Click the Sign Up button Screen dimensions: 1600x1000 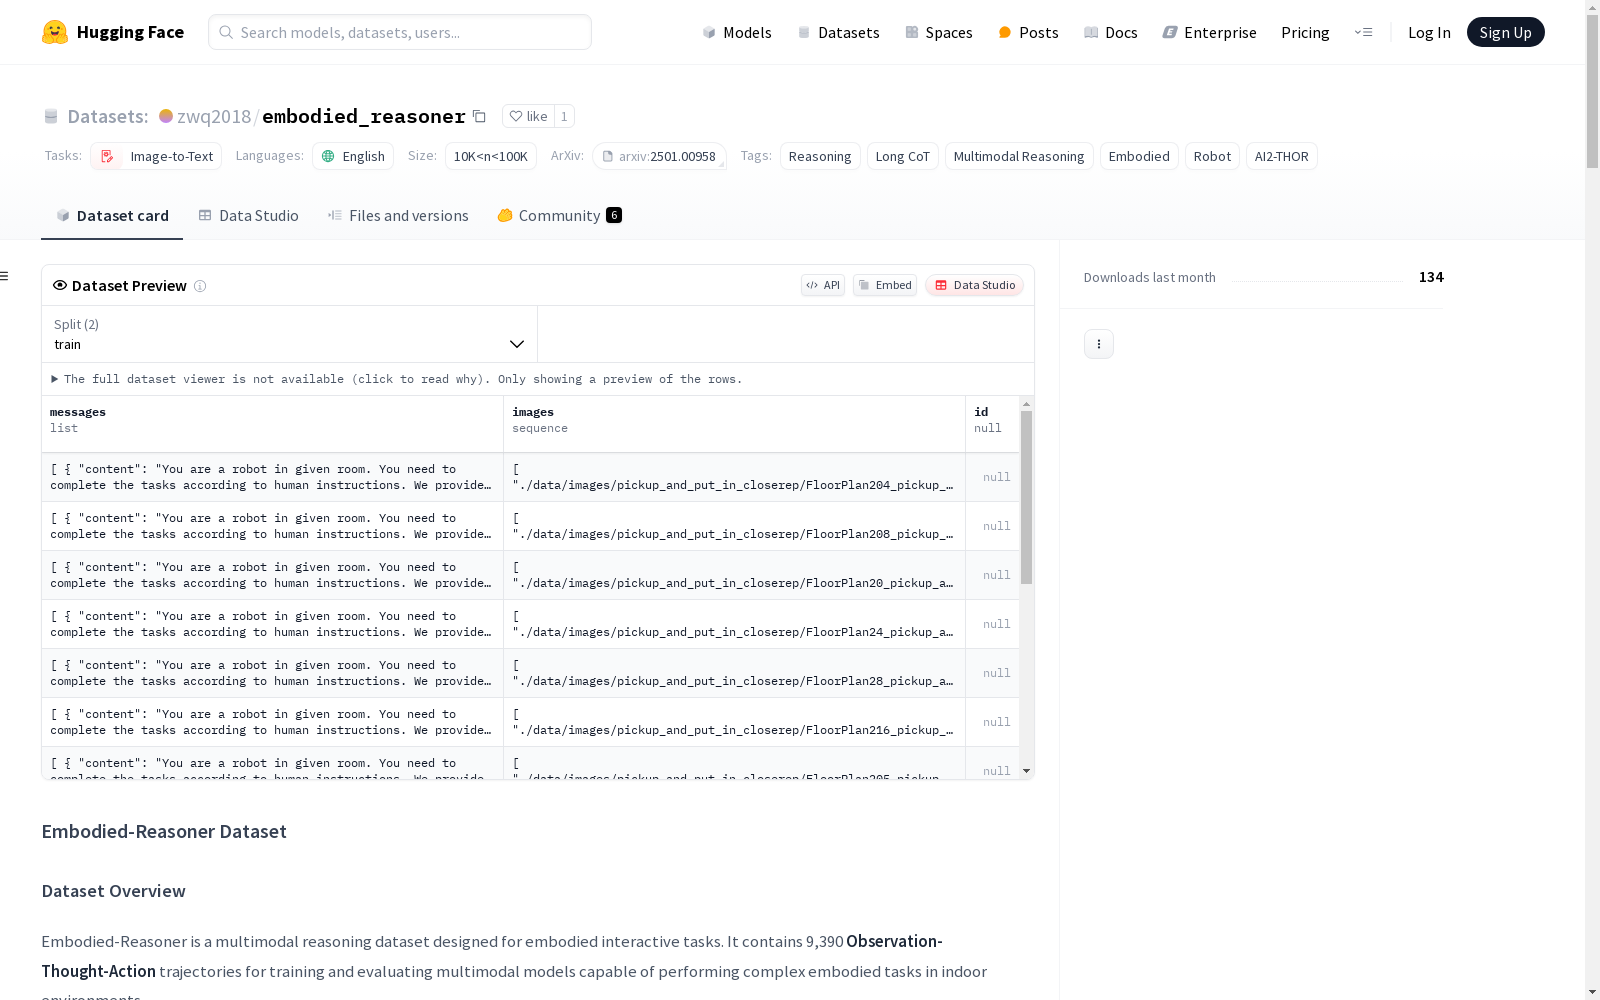tap(1505, 32)
